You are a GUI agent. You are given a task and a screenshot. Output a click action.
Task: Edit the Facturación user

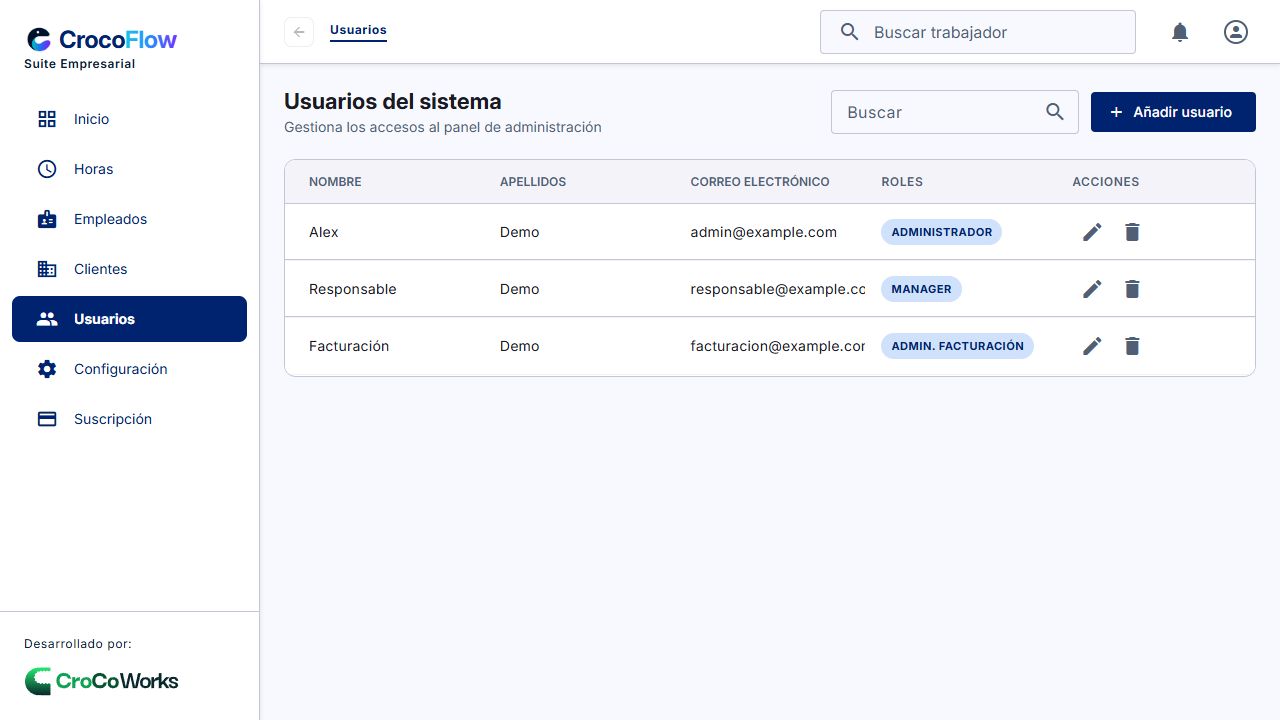1092,346
